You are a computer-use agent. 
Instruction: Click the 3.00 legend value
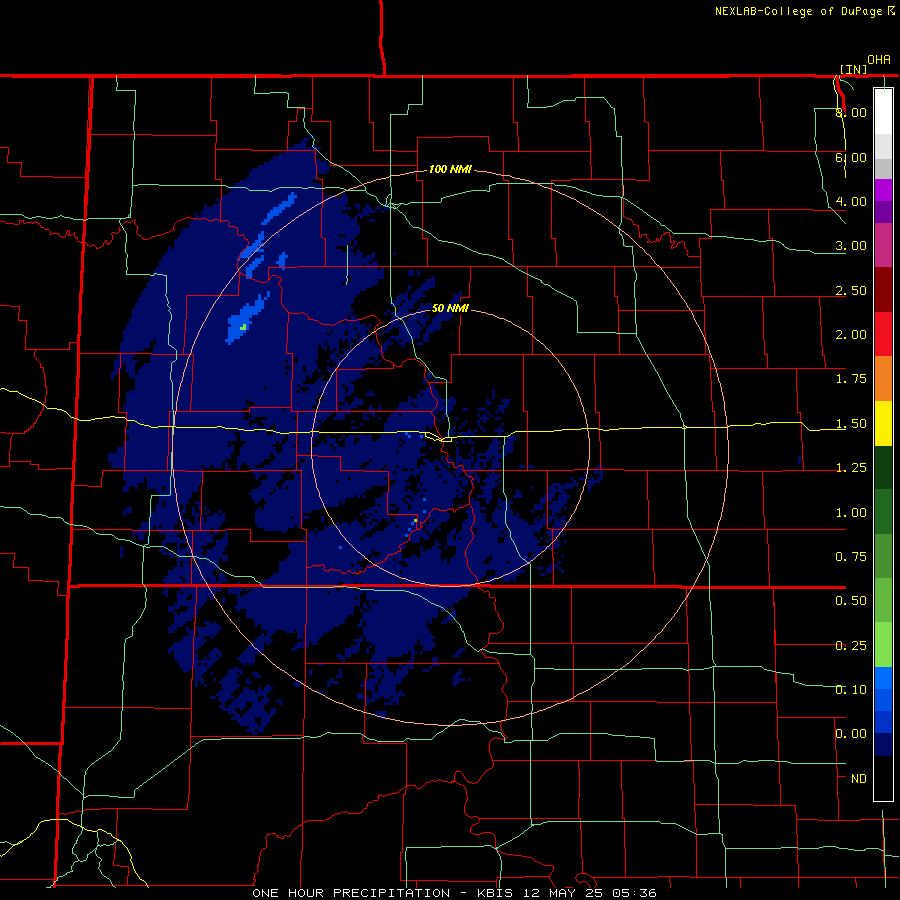point(851,246)
